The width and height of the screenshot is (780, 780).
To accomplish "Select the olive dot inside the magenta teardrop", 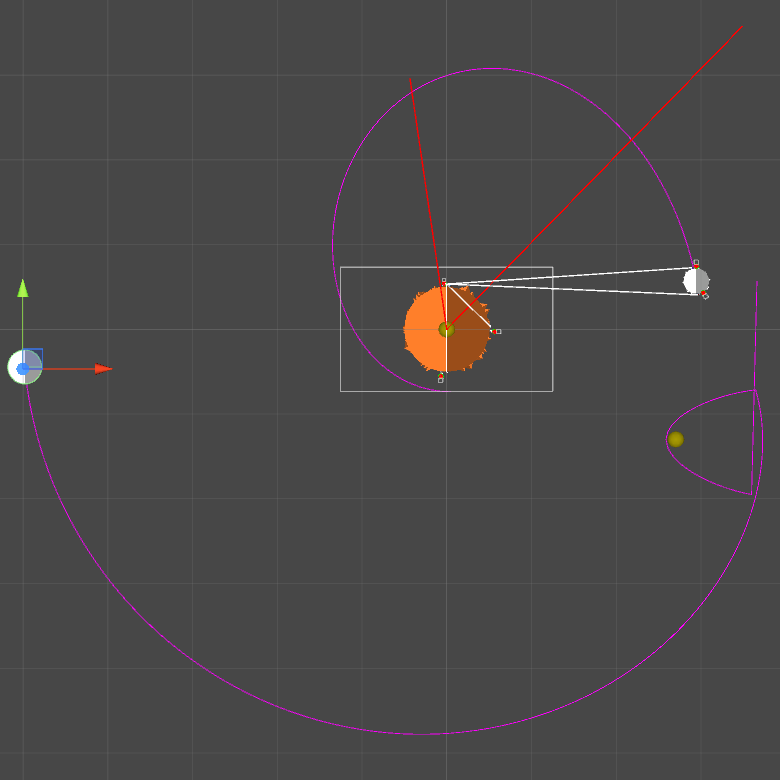I will [676, 439].
